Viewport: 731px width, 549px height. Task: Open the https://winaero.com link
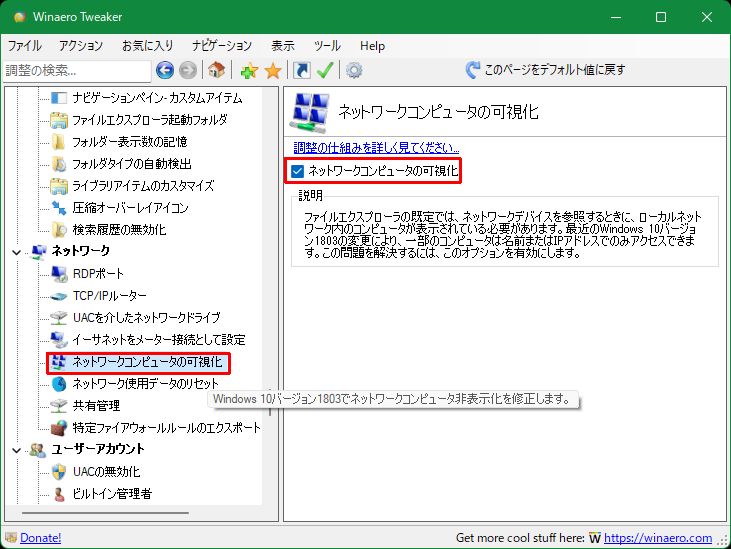[x=658, y=538]
